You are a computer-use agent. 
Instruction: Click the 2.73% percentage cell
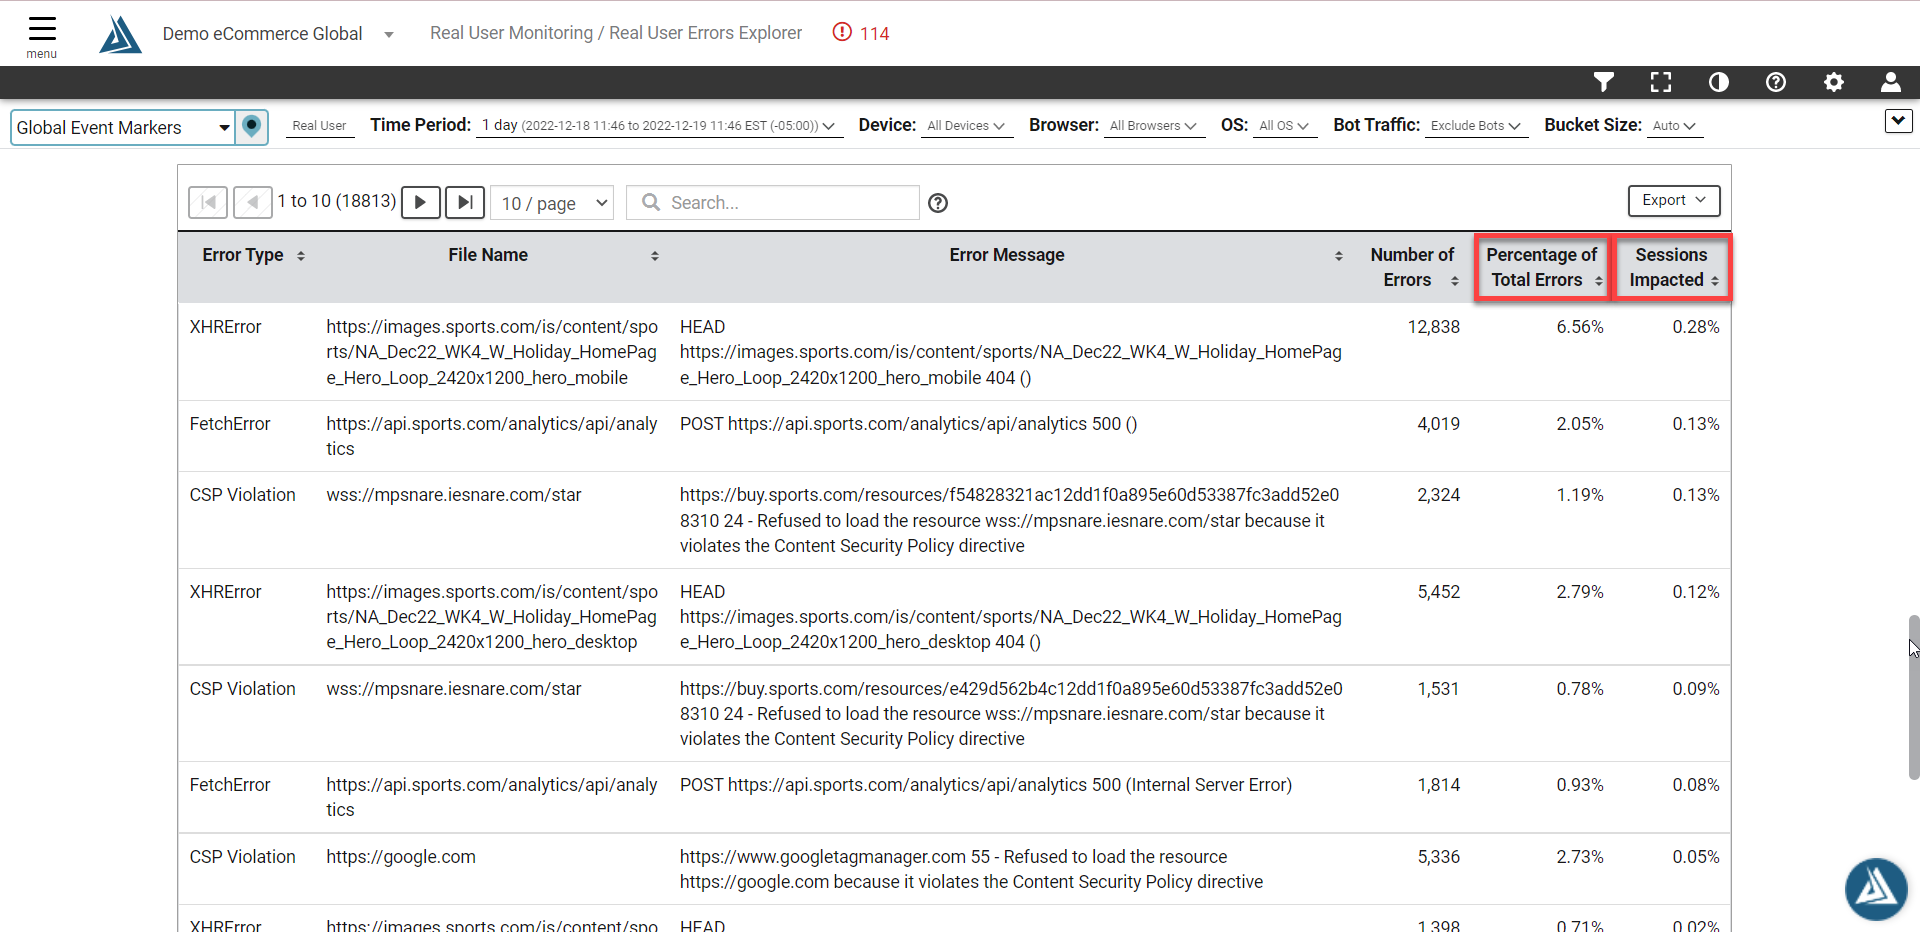click(1579, 857)
